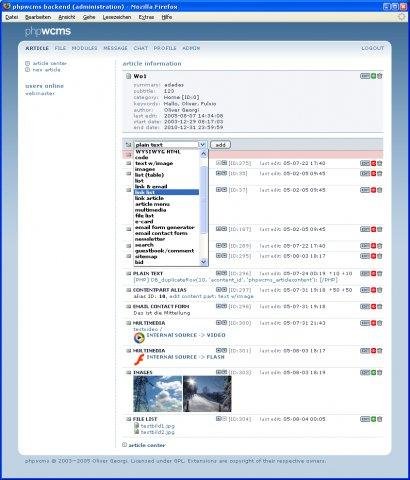Screen dimensions: 410x480
Task: Open 'new article' in left sidebar
Action: pos(46,70)
